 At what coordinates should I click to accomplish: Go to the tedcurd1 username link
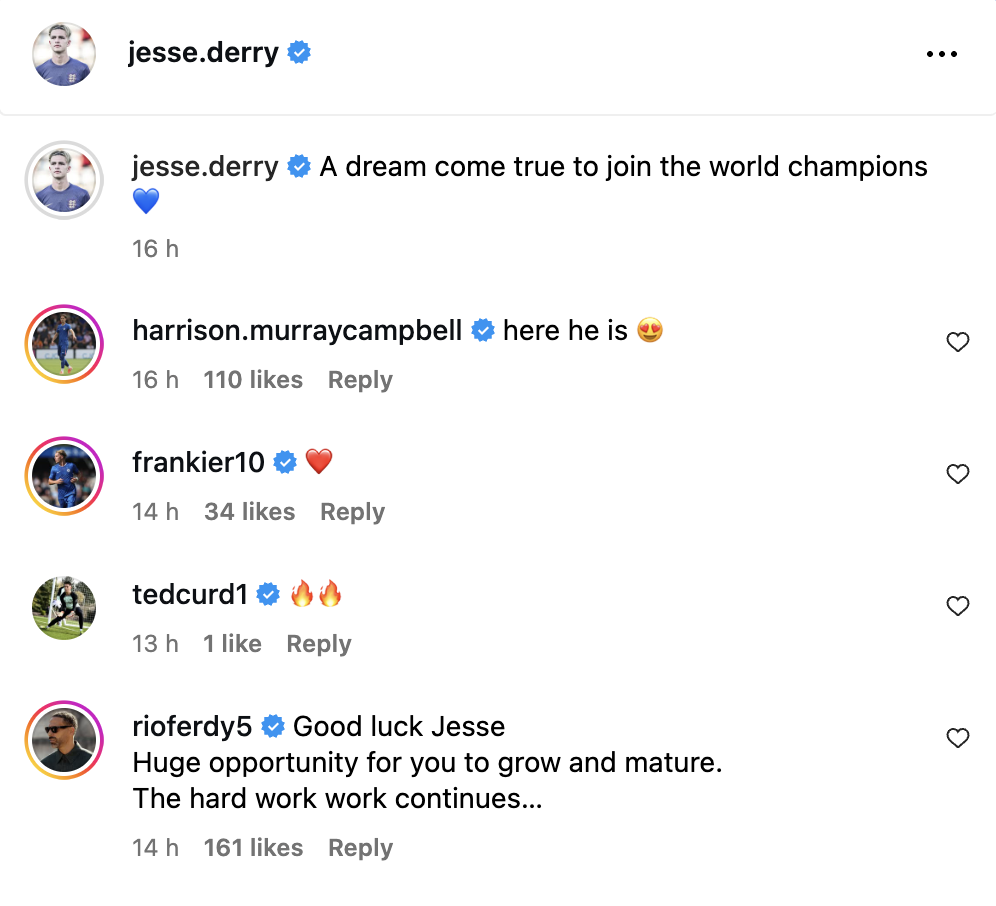click(x=190, y=594)
